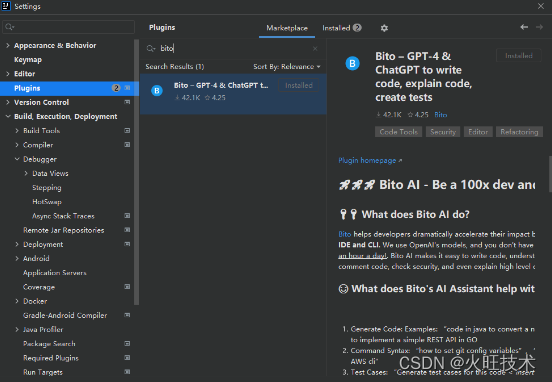The image size is (552, 382).
Task: Click the project icon beside Async Stack Traces
Action: click(127, 215)
